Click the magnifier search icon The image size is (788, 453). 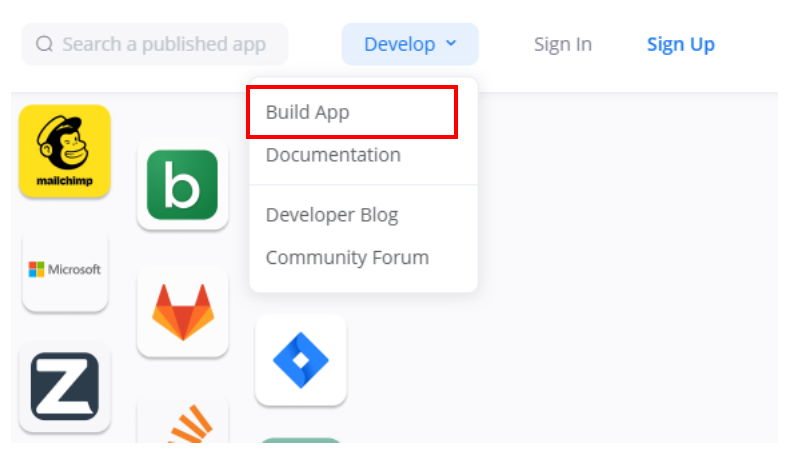[x=44, y=44]
